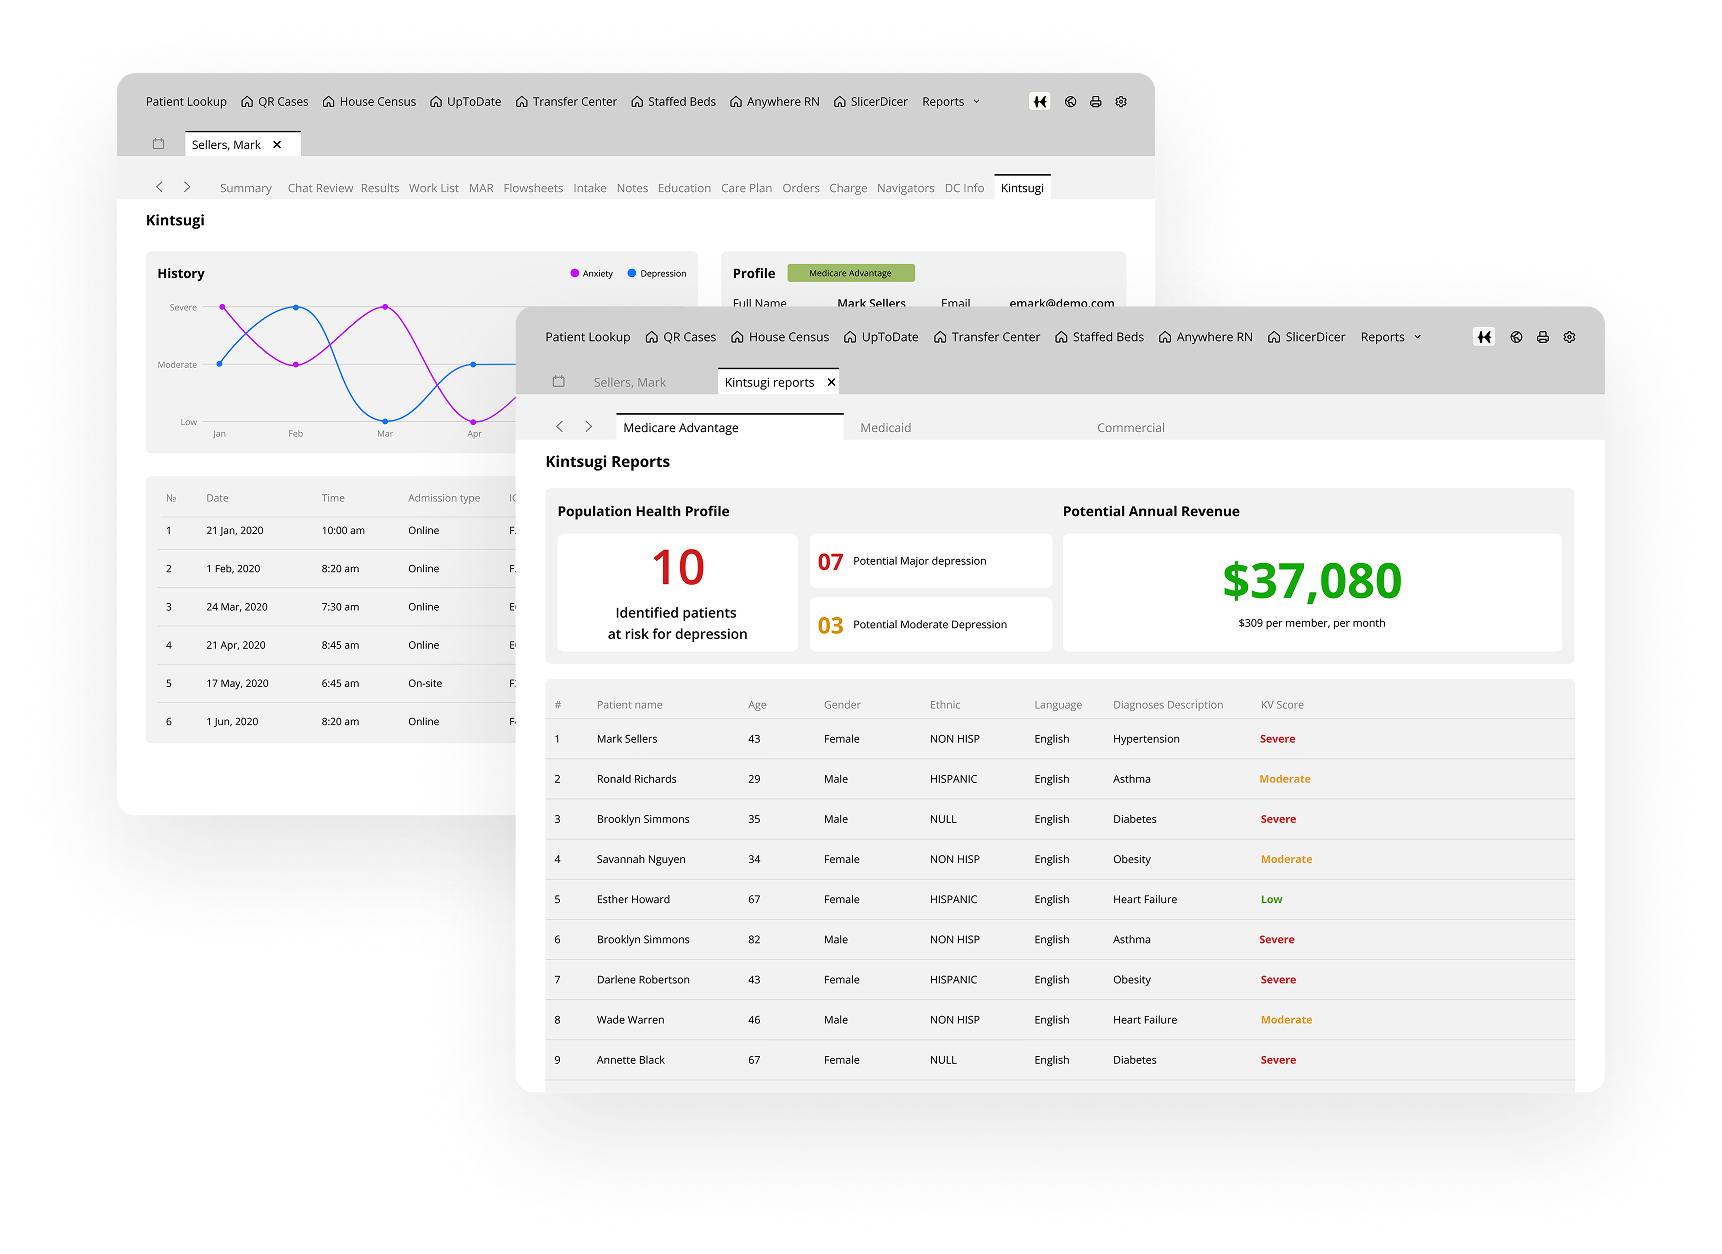Expand Reports dropdown in back window
The height and width of the screenshot is (1254, 1722).
951,102
